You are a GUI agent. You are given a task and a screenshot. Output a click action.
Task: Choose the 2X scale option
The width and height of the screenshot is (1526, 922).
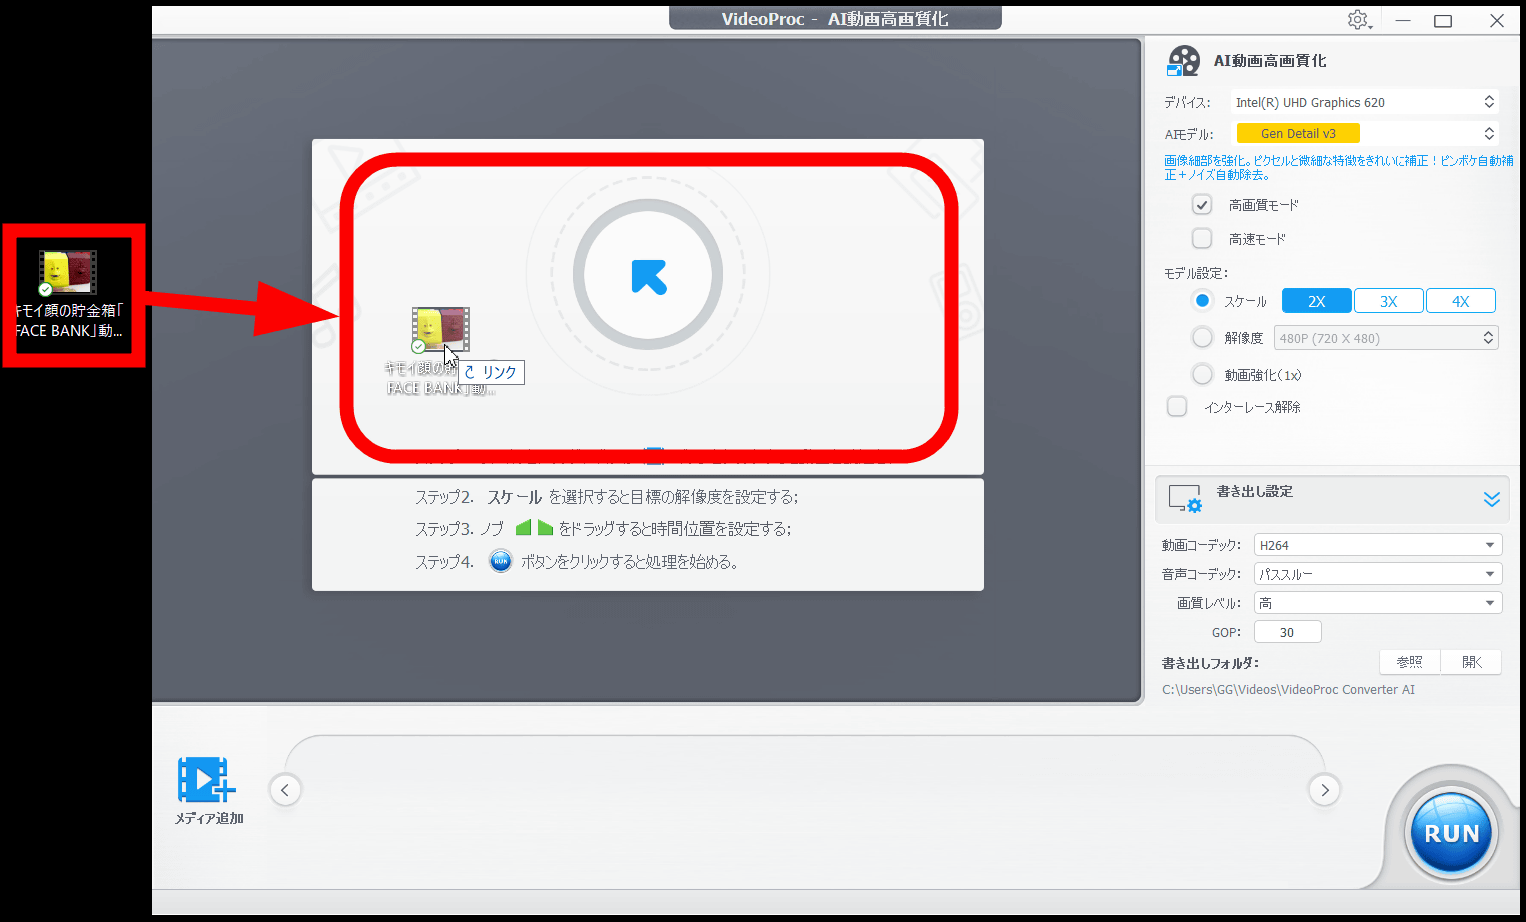[x=1316, y=301]
